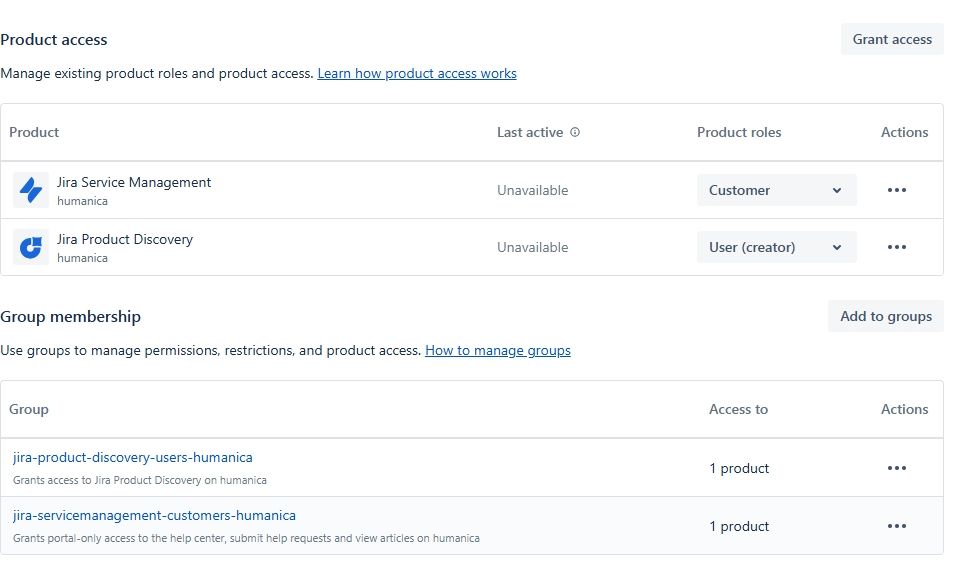Click humanica under Jira Service Management

82,201
